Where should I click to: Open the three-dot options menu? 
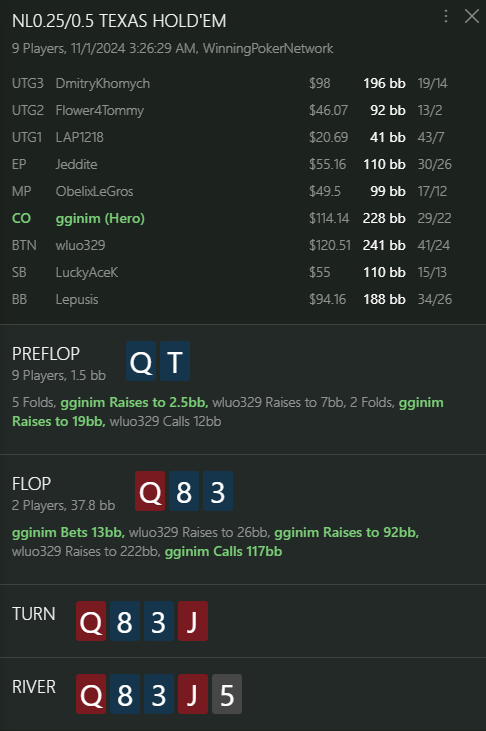[x=446, y=16]
